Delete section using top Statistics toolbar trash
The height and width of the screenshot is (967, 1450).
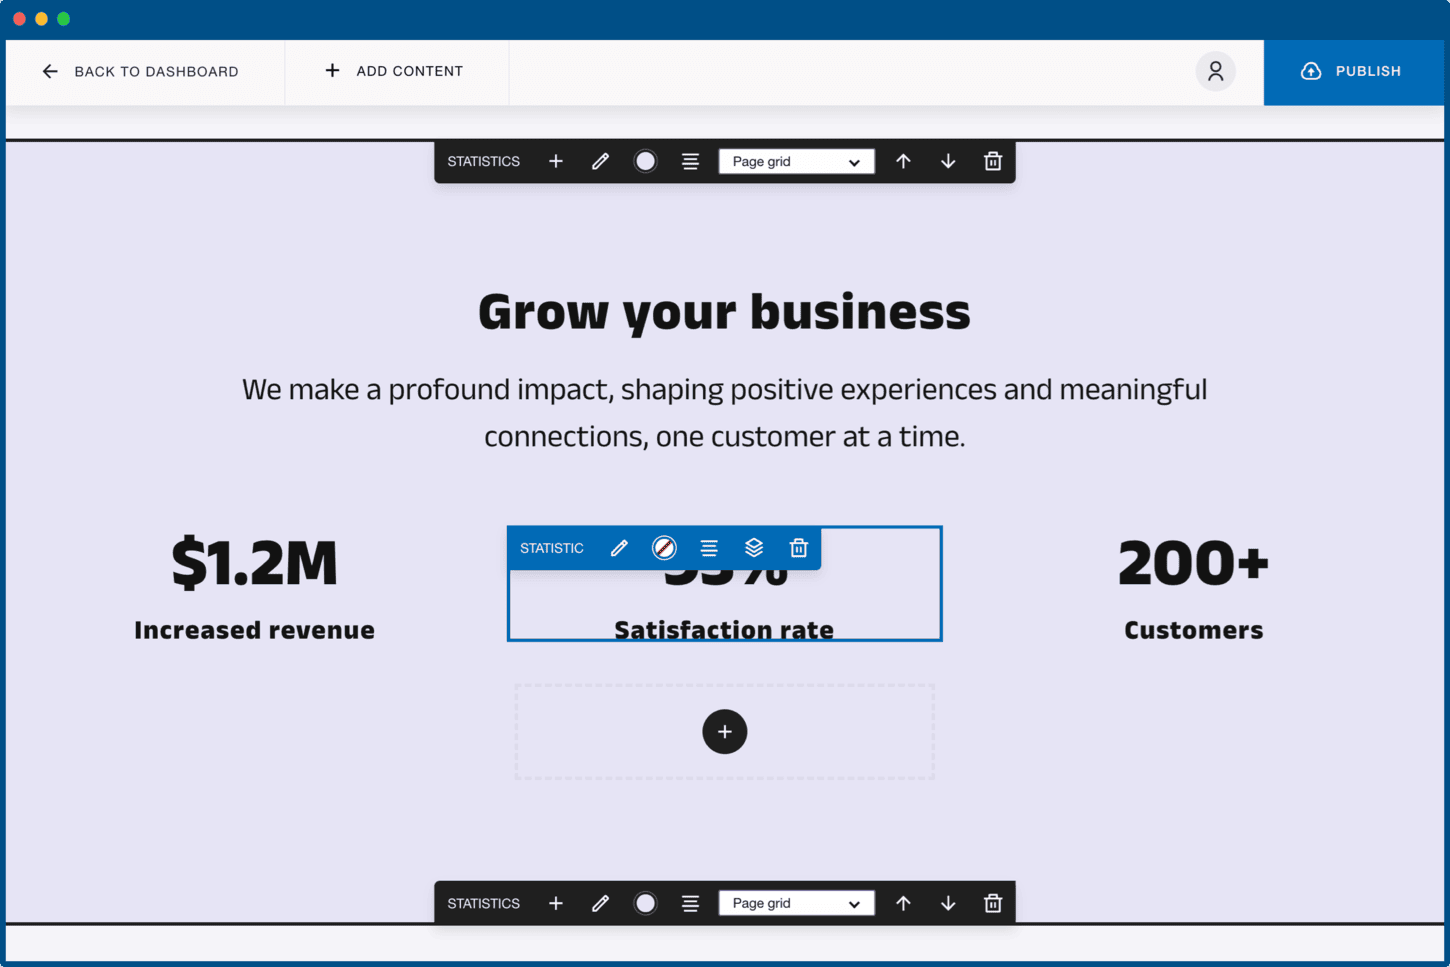(993, 161)
